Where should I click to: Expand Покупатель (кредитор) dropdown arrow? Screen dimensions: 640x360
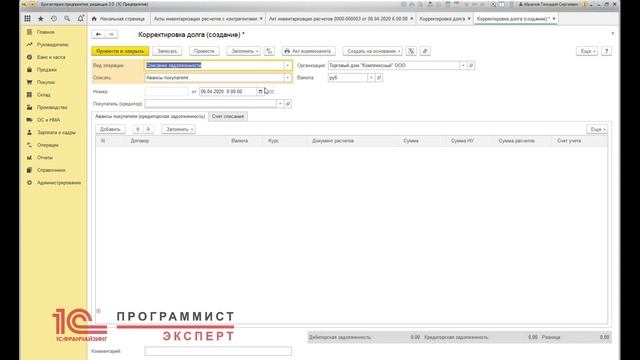(280, 104)
